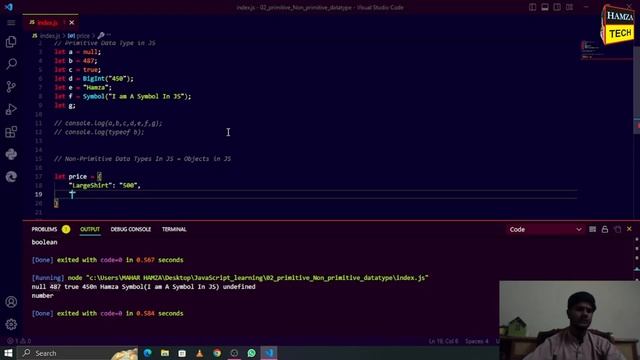Close the index.js editor tab

tap(71, 22)
